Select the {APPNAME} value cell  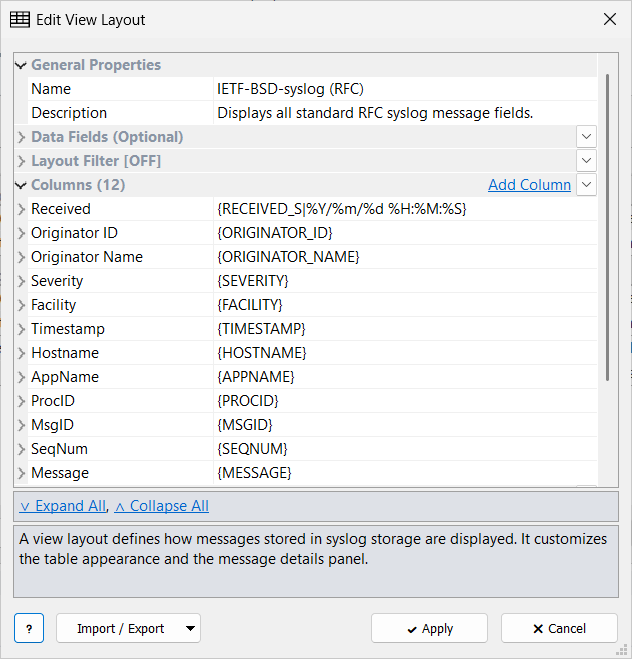[x=405, y=377]
